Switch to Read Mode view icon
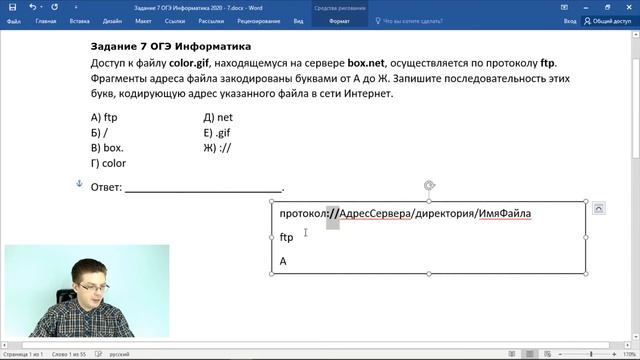The height and width of the screenshot is (360, 640). 512,354
